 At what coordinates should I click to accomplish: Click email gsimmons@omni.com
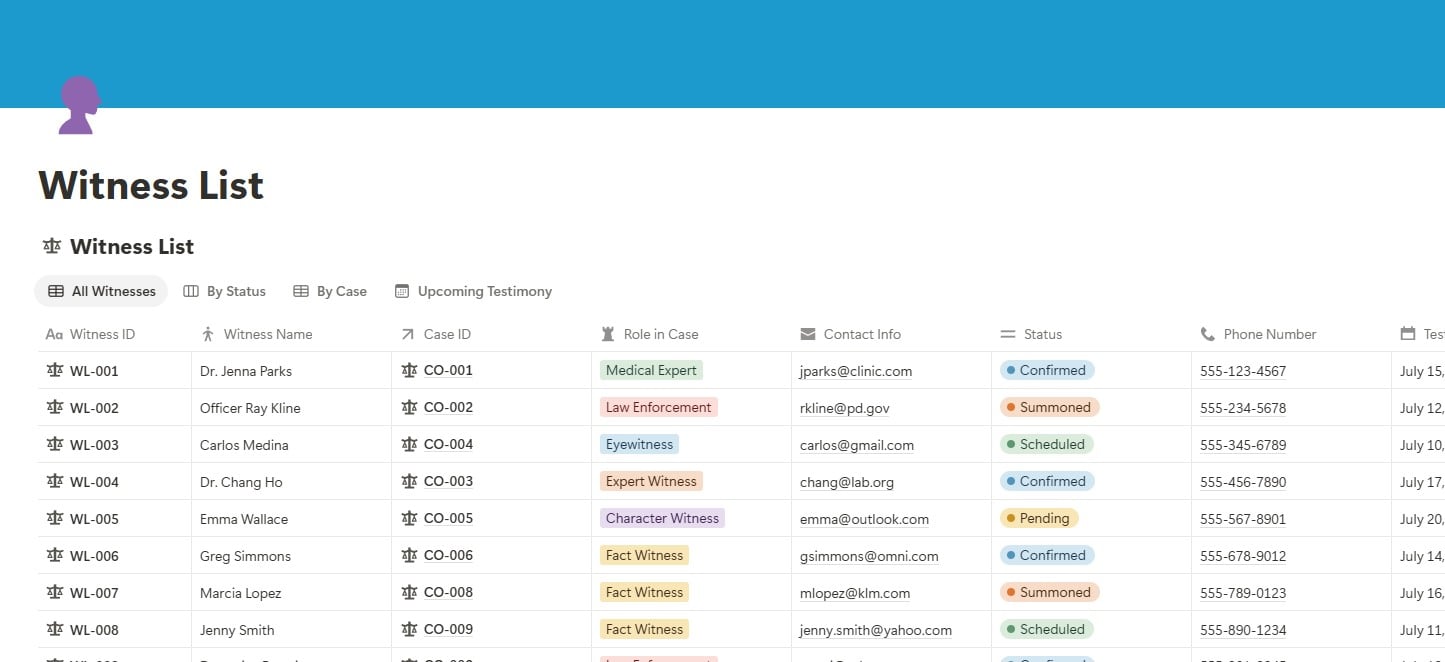click(869, 556)
